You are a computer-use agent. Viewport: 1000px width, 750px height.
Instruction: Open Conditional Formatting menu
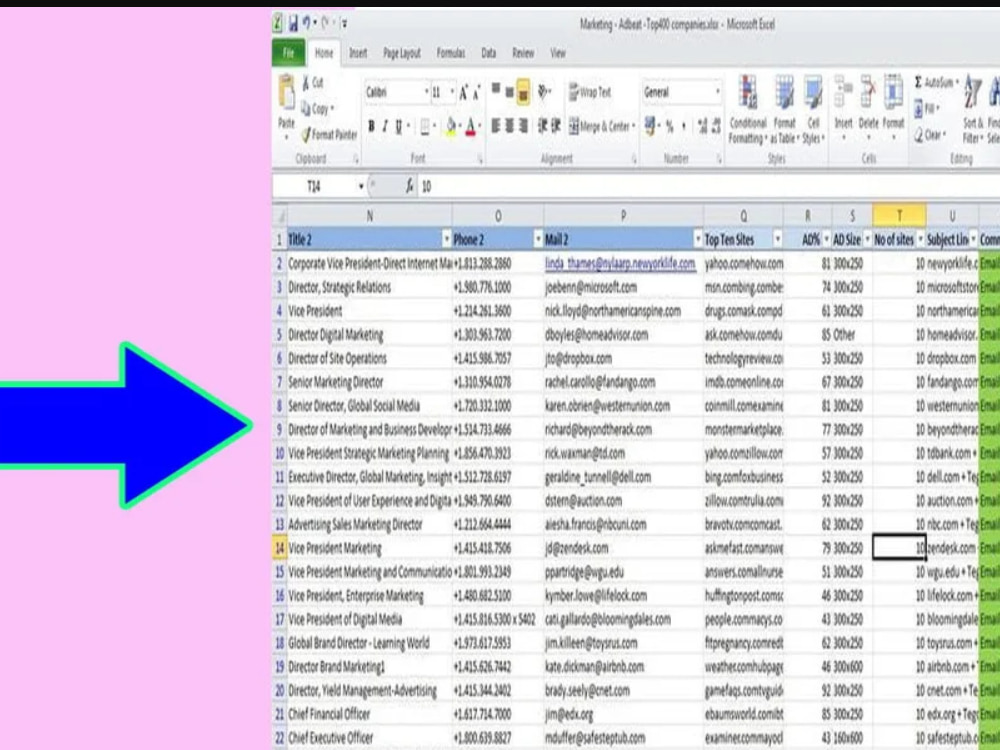click(747, 110)
